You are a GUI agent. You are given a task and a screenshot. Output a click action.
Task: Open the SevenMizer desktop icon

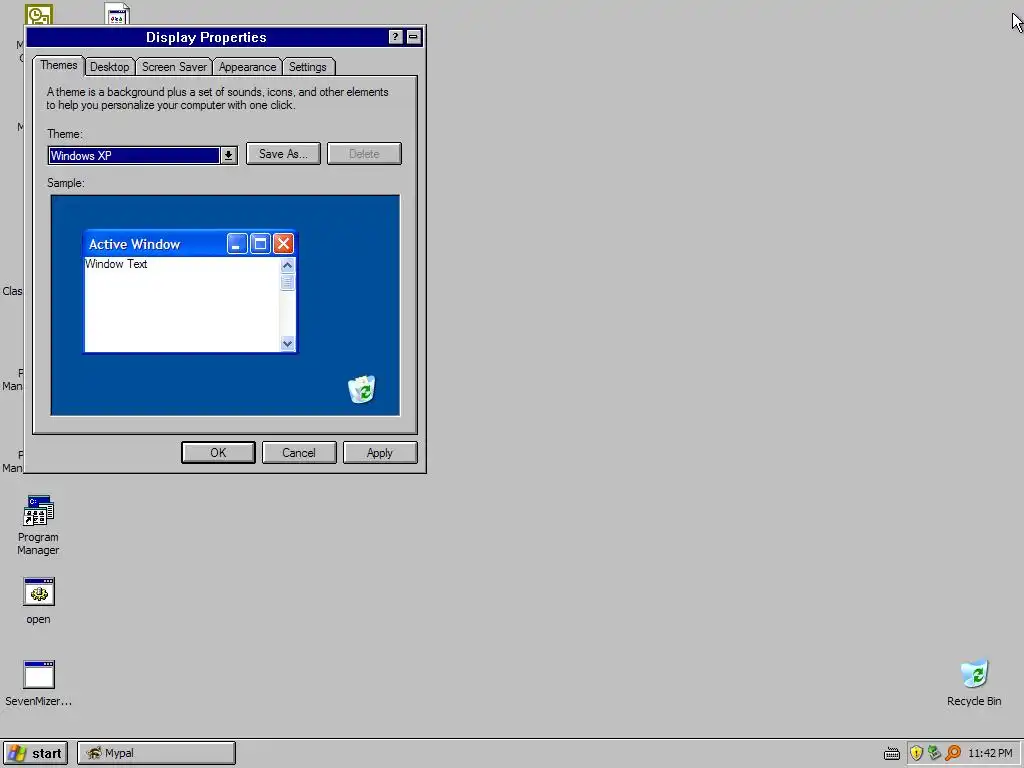39,675
